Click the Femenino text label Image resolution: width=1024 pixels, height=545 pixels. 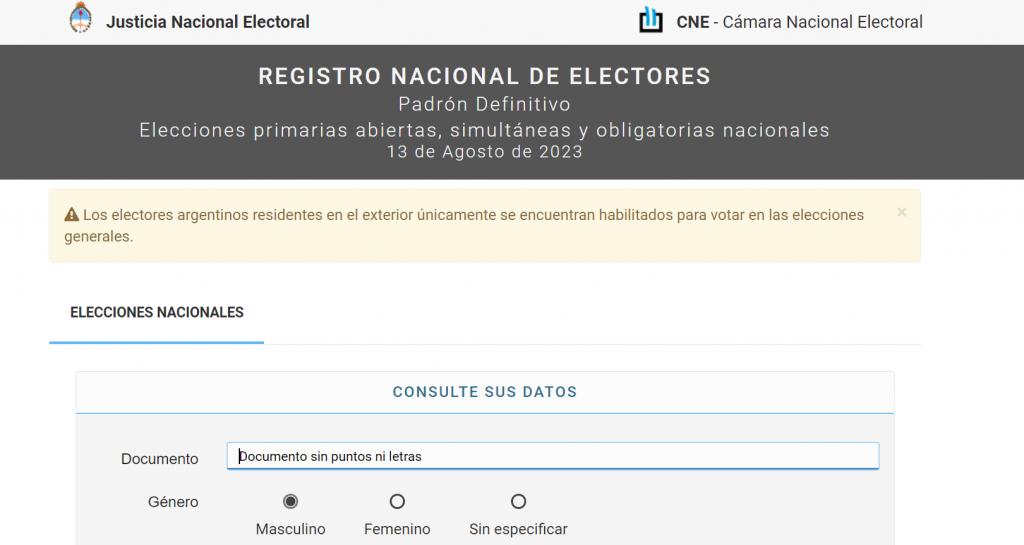click(x=397, y=529)
